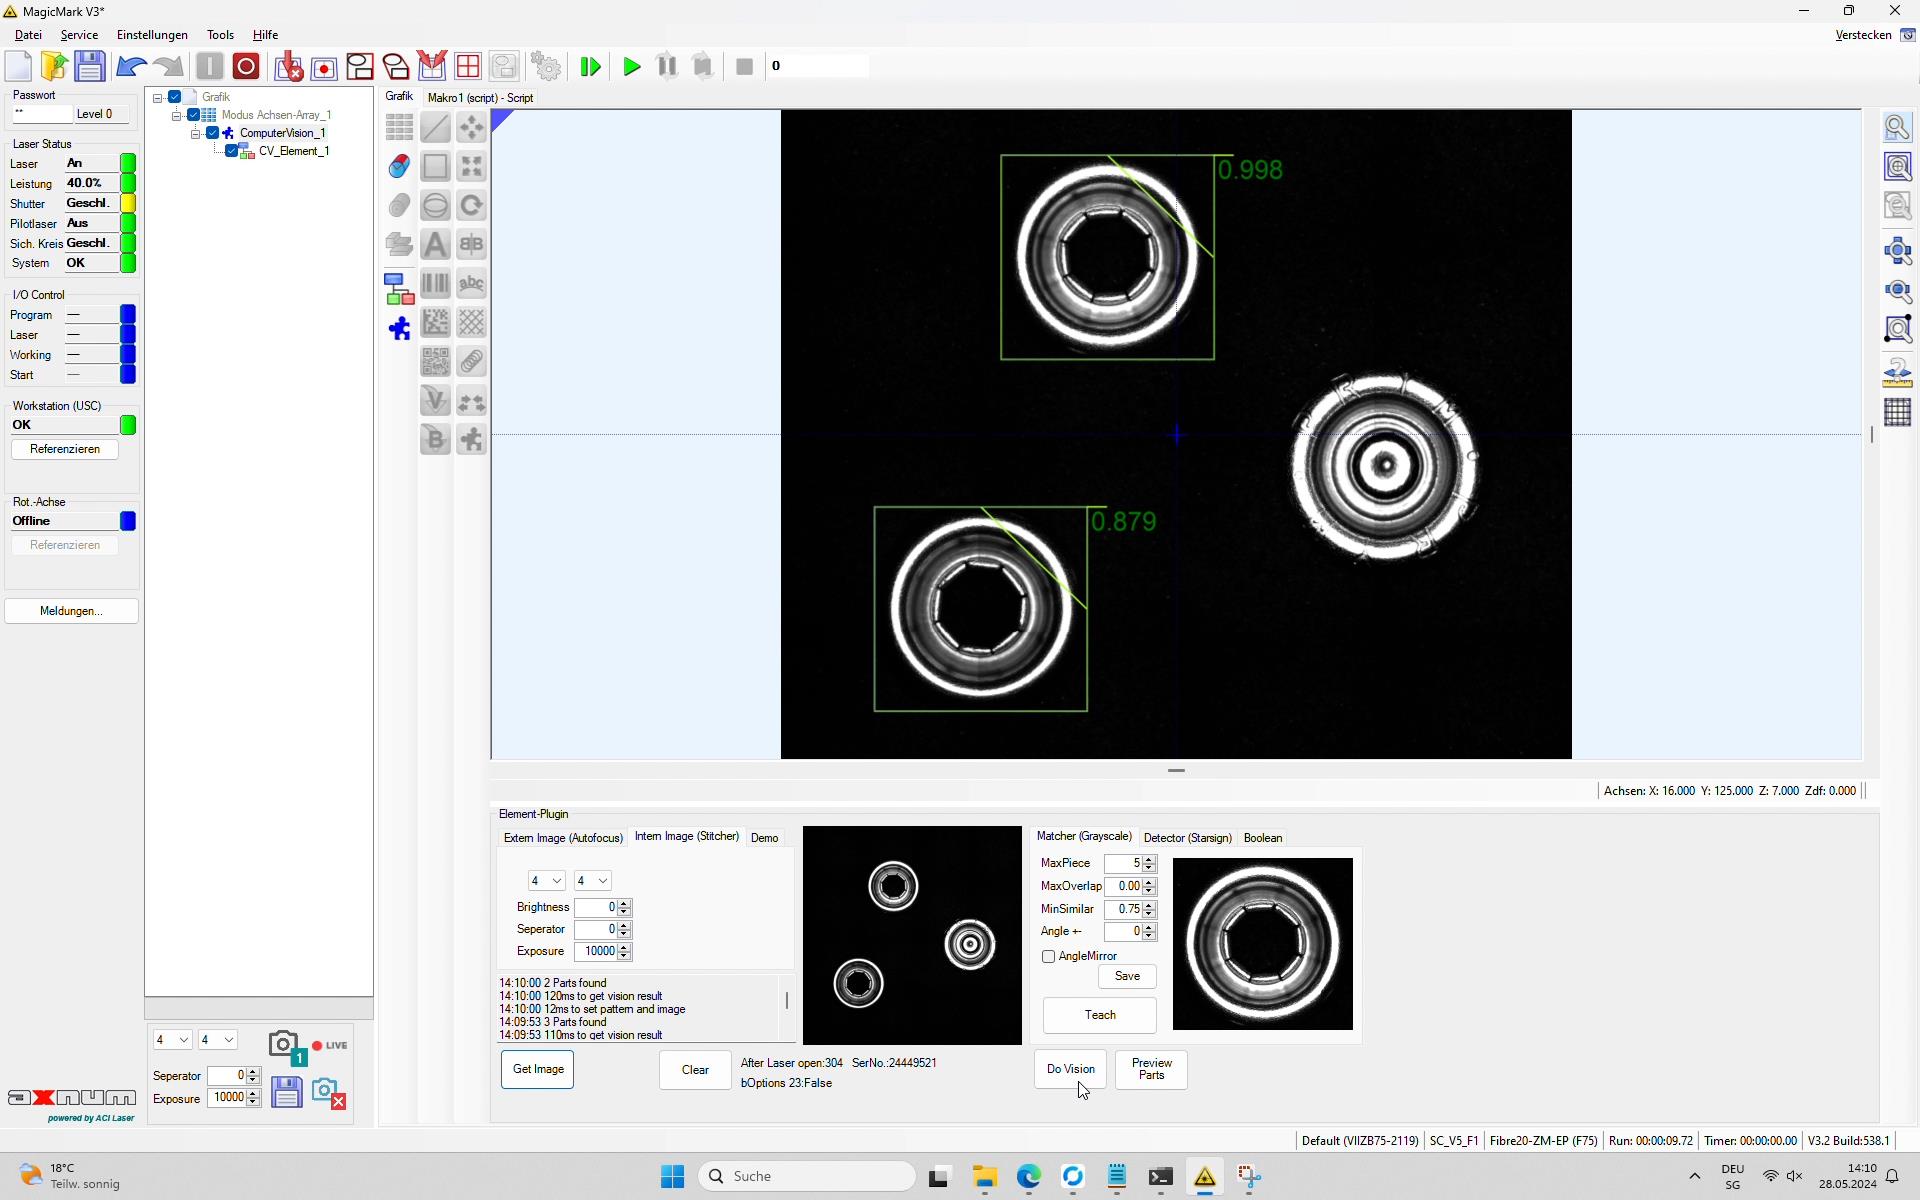Click the Save disk icon in toolbar

tap(90, 67)
